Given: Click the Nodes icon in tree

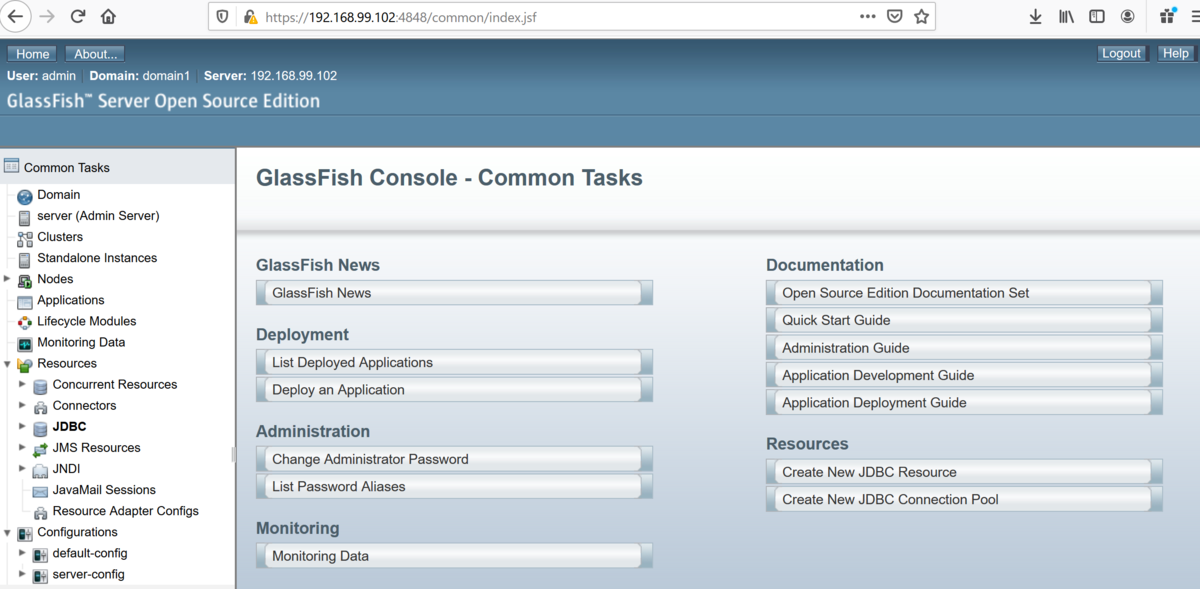Looking at the screenshot, I should point(25,280).
